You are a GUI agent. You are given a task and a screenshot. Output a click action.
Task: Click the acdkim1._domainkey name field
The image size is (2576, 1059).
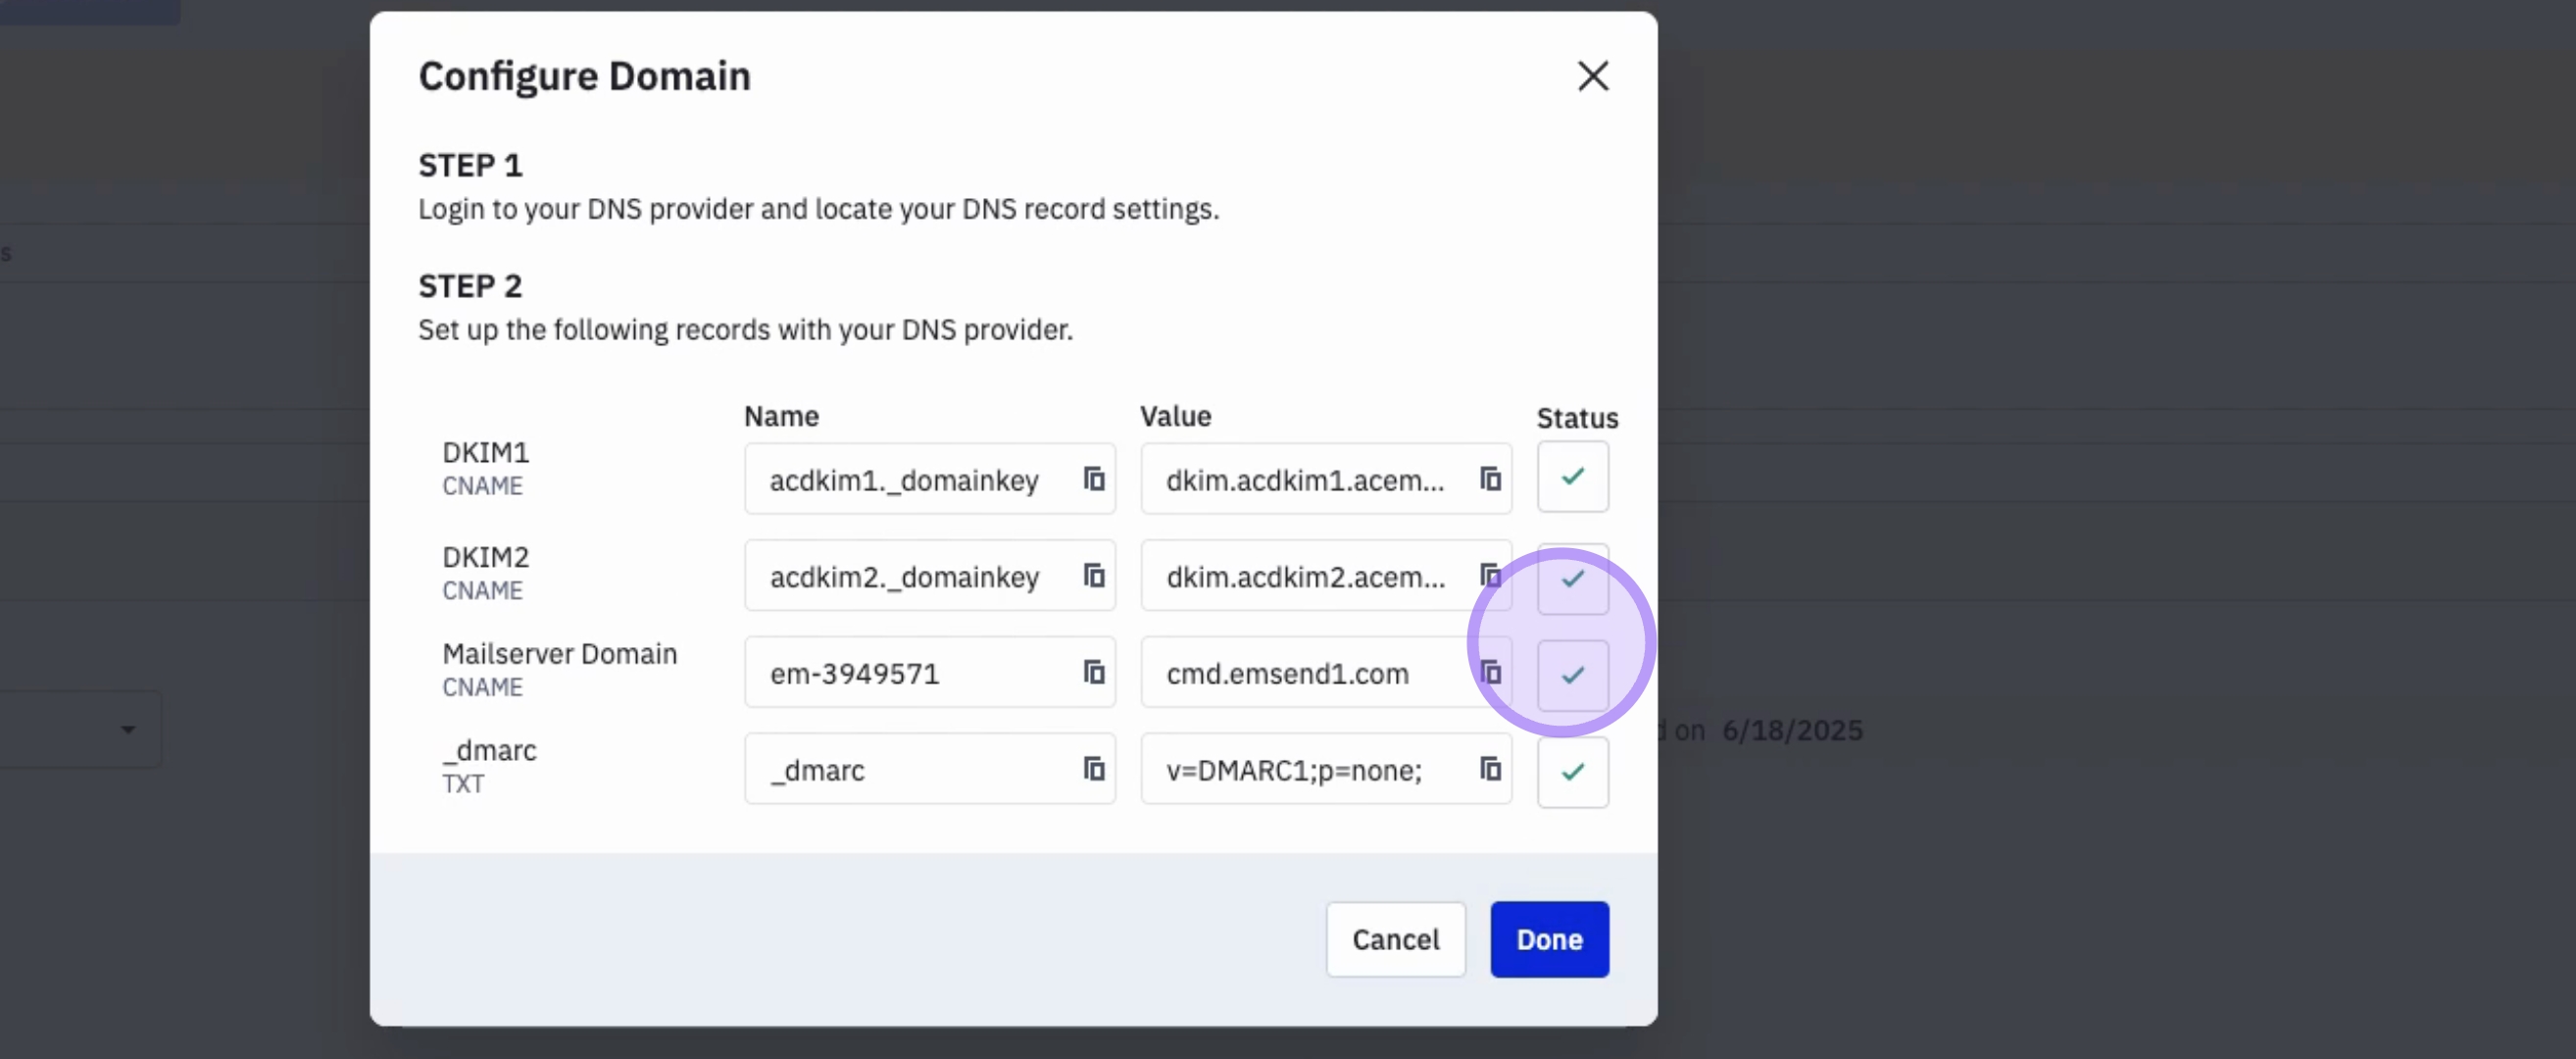(x=905, y=480)
